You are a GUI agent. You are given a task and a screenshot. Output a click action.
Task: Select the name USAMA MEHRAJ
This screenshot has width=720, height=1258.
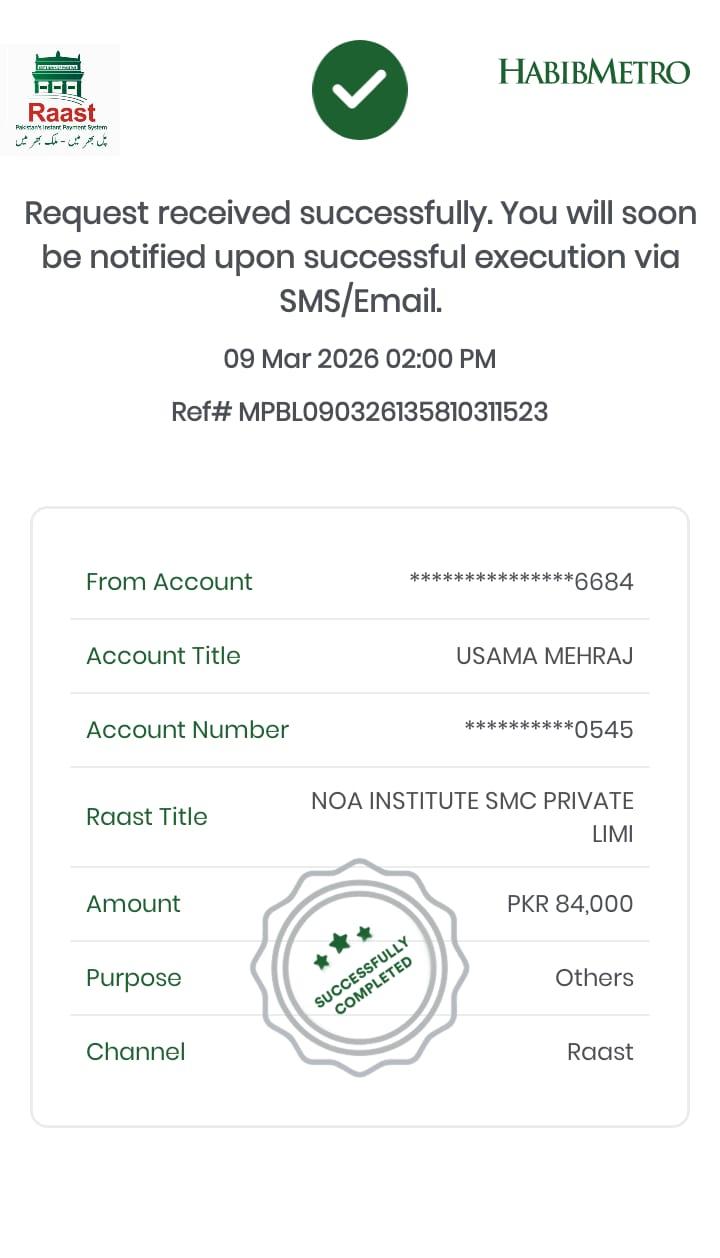click(x=544, y=656)
